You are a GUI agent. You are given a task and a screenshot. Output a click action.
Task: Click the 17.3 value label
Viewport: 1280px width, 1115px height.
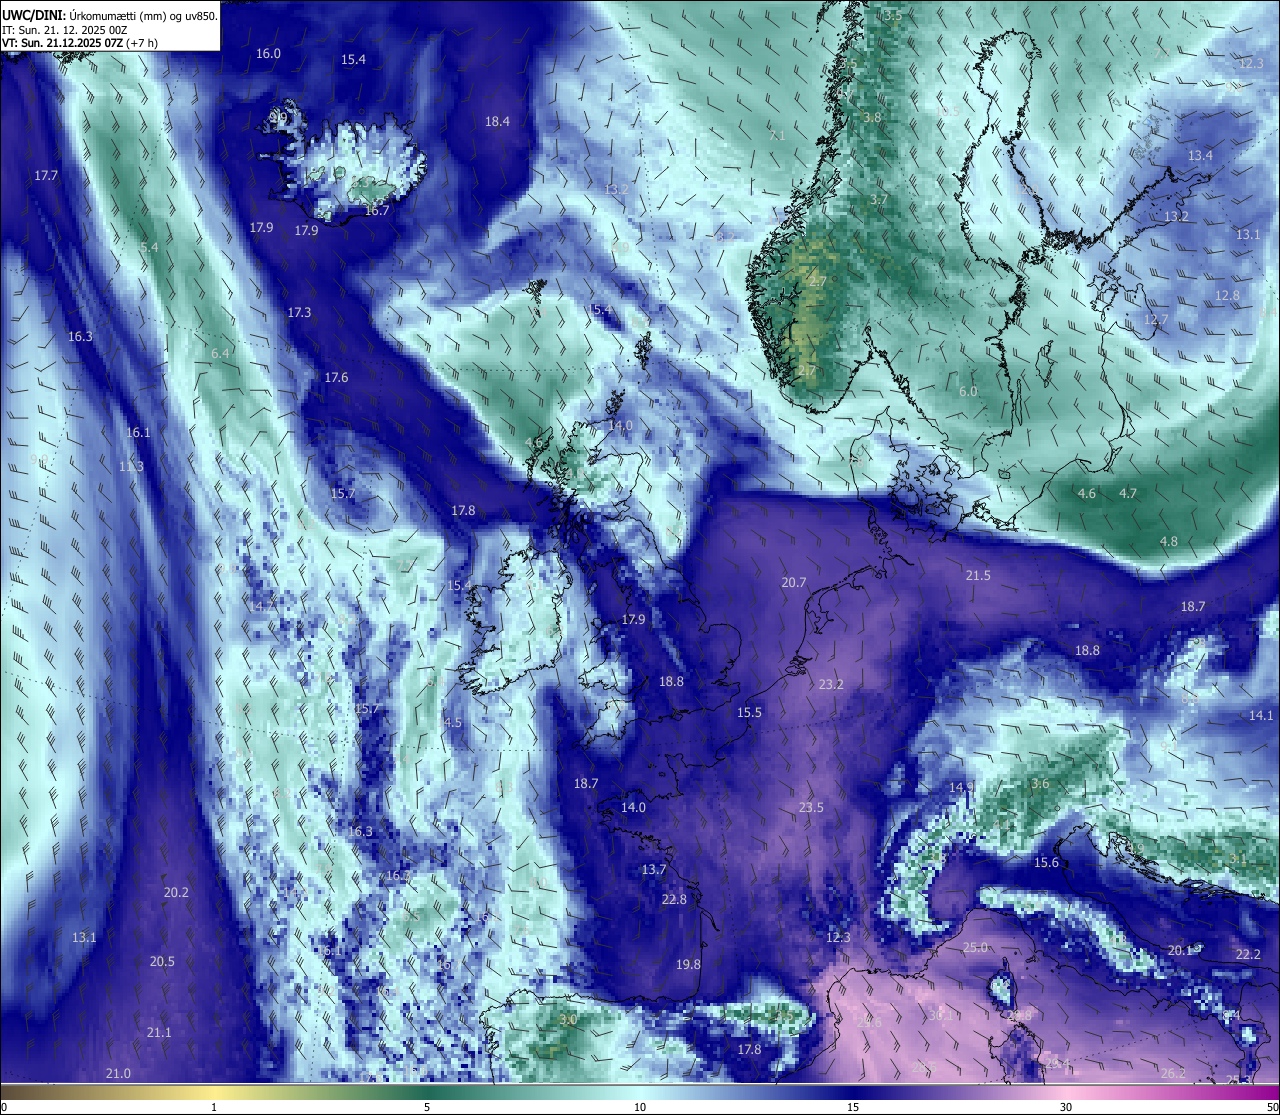[299, 313]
